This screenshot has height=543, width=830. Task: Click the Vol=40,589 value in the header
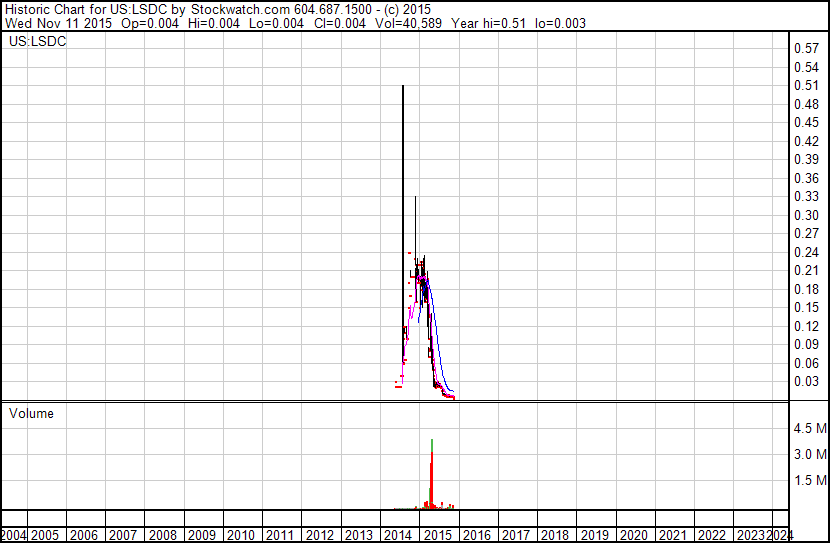click(x=408, y=23)
